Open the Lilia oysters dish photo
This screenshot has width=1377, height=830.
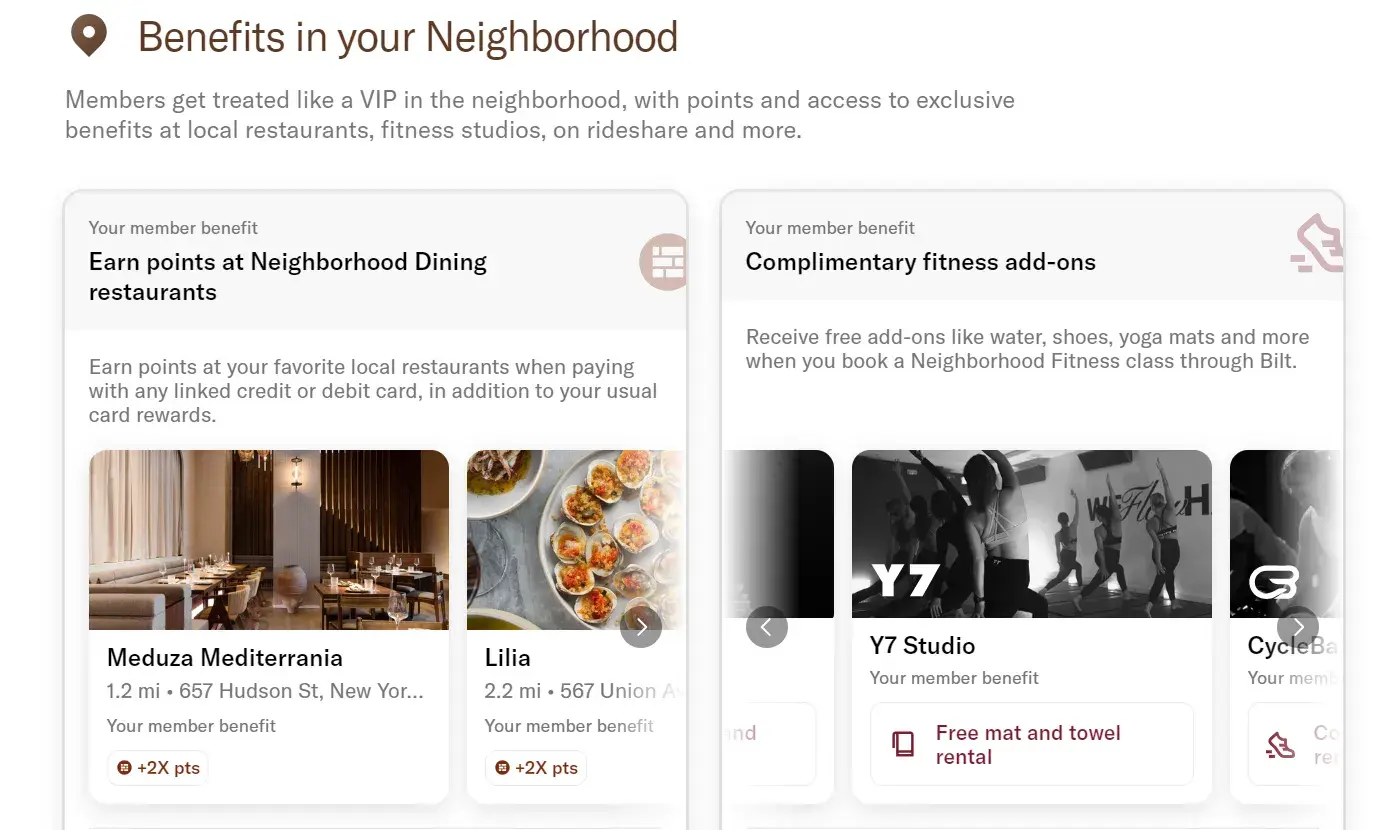pyautogui.click(x=577, y=539)
